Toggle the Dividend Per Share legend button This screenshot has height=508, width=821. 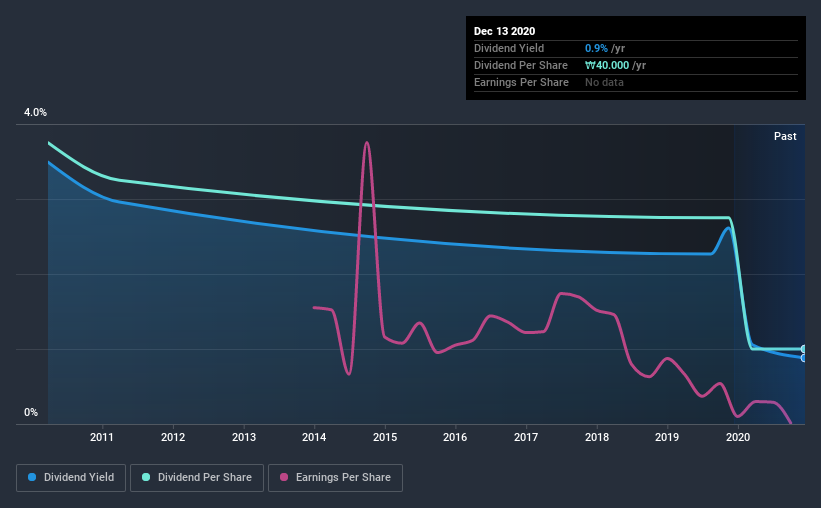[x=197, y=478]
